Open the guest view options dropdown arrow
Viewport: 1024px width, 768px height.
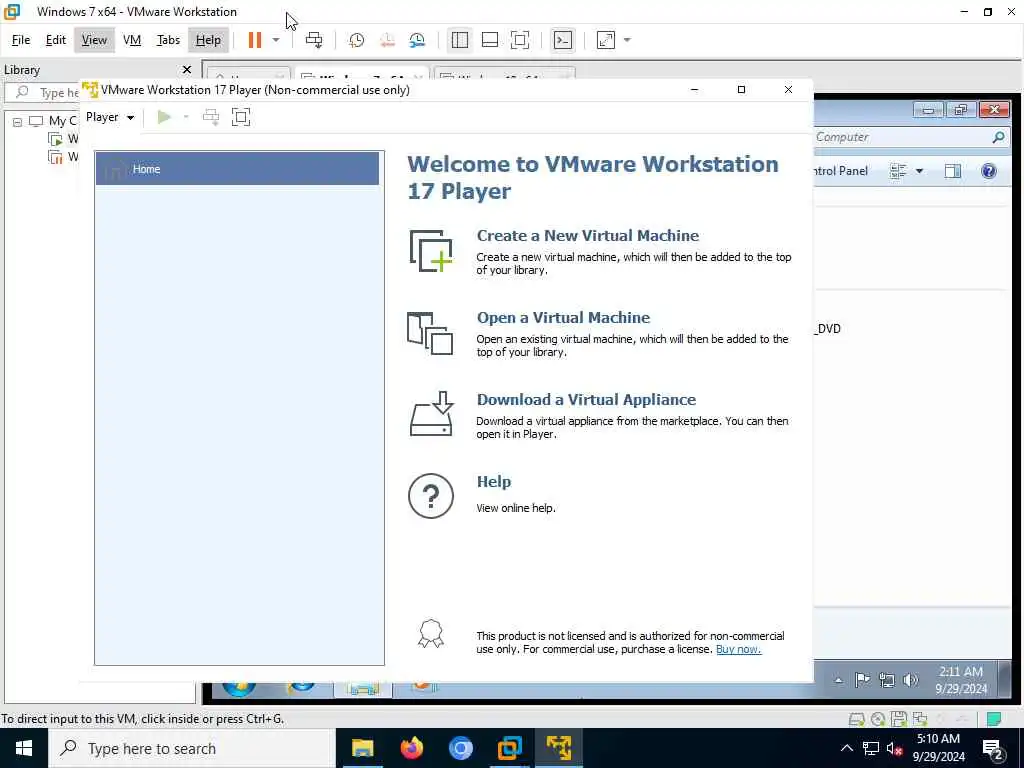(920, 171)
